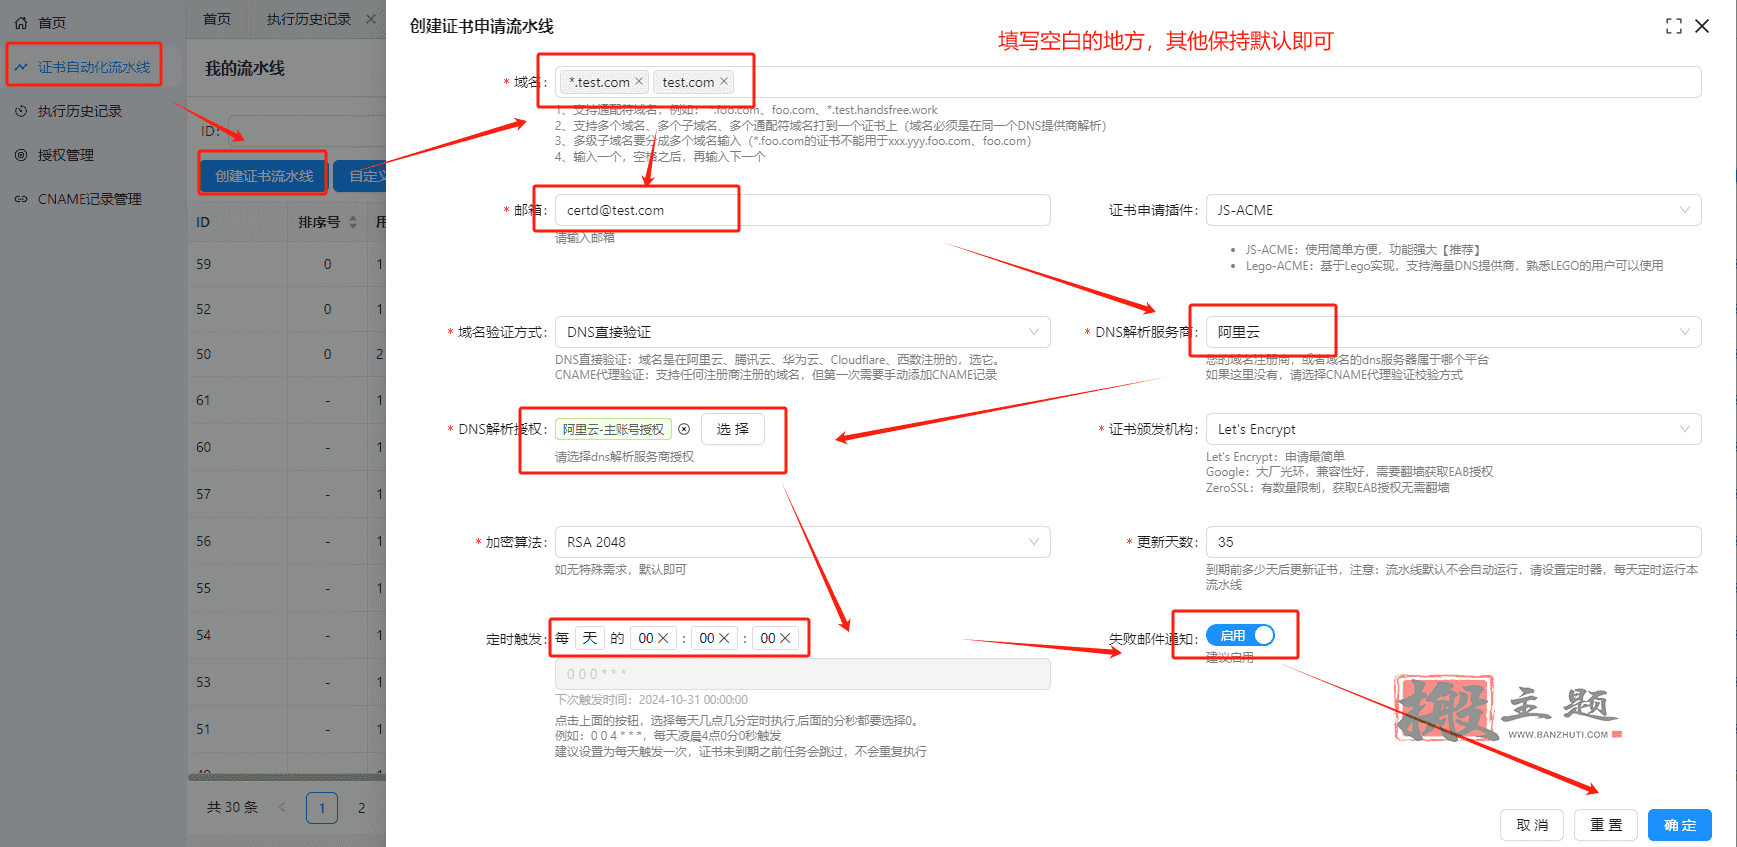Open the DNS解析服务商 dropdown

point(1453,332)
